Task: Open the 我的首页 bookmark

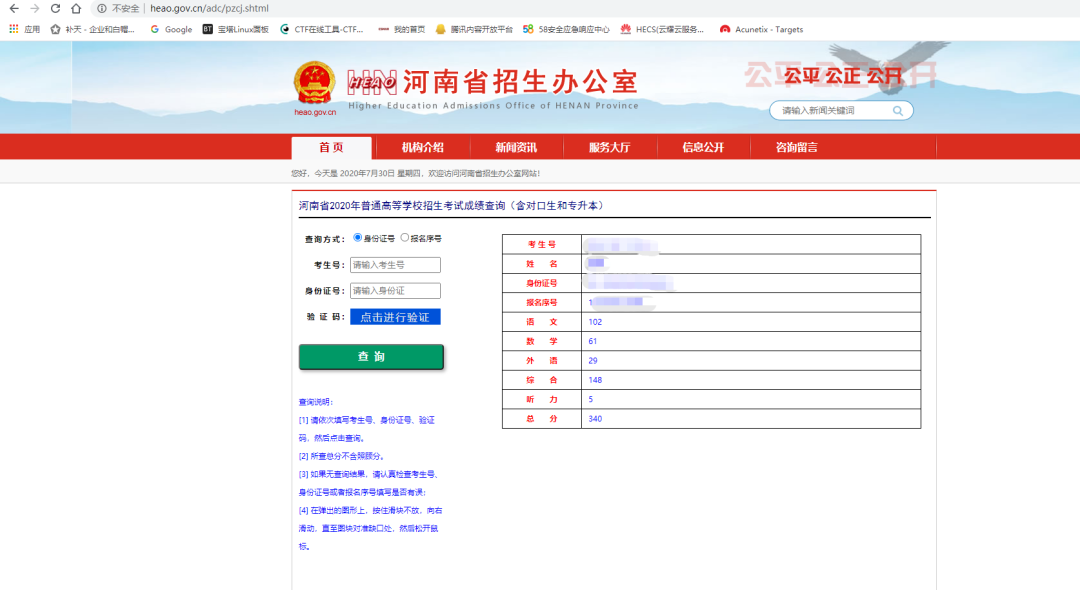Action: click(402, 29)
